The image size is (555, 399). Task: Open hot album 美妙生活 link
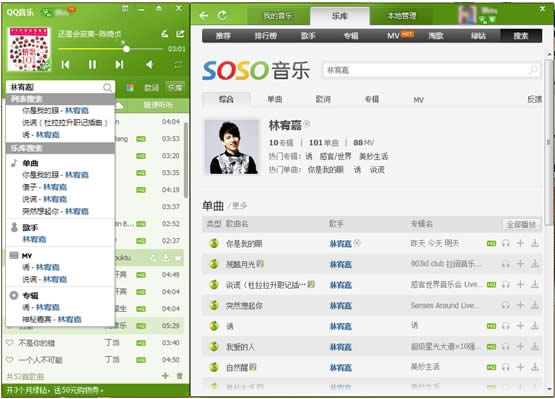click(373, 156)
